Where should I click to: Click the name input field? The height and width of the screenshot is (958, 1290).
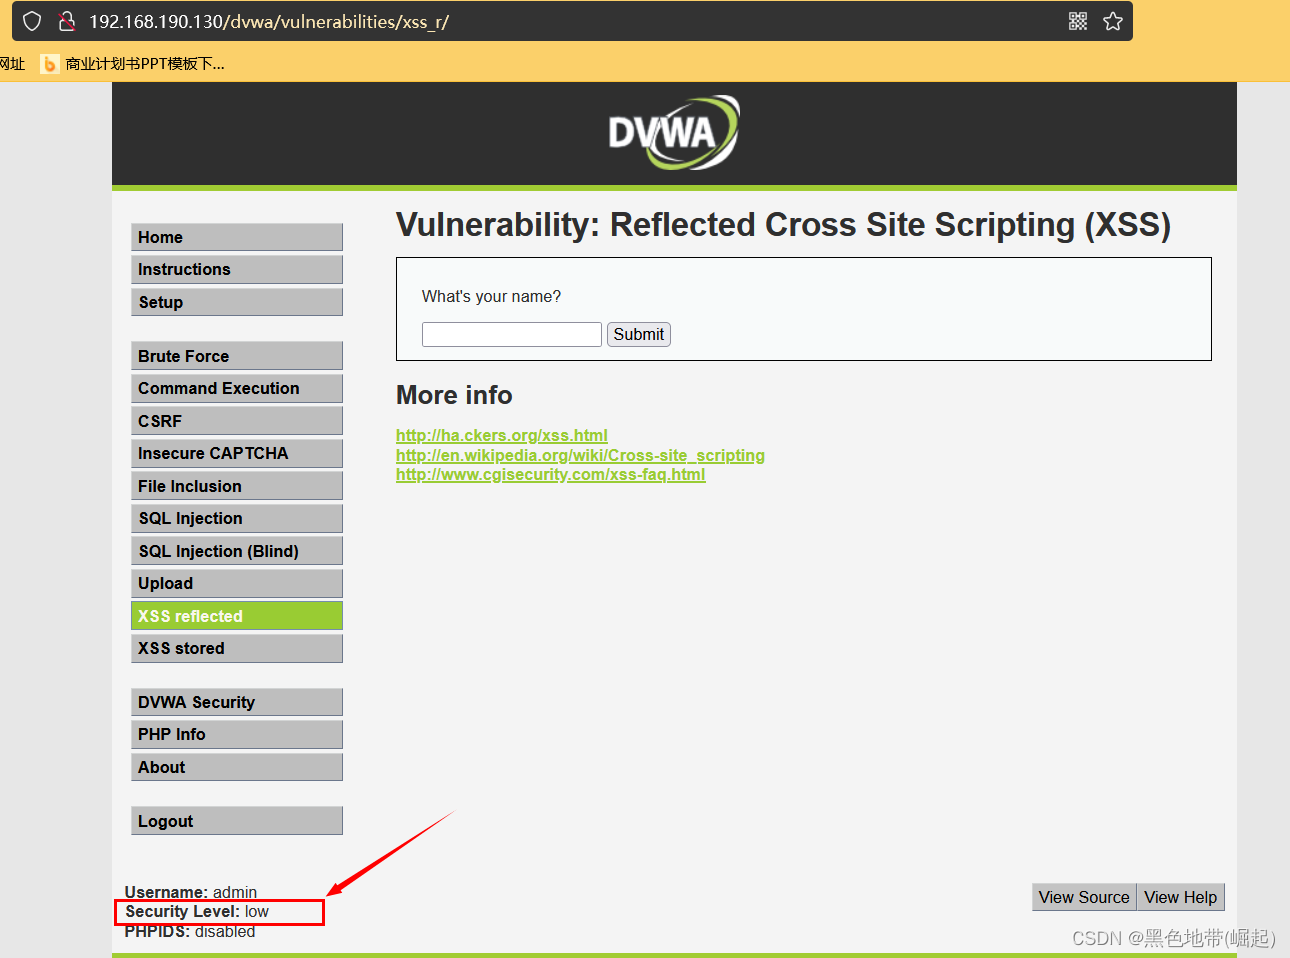511,334
